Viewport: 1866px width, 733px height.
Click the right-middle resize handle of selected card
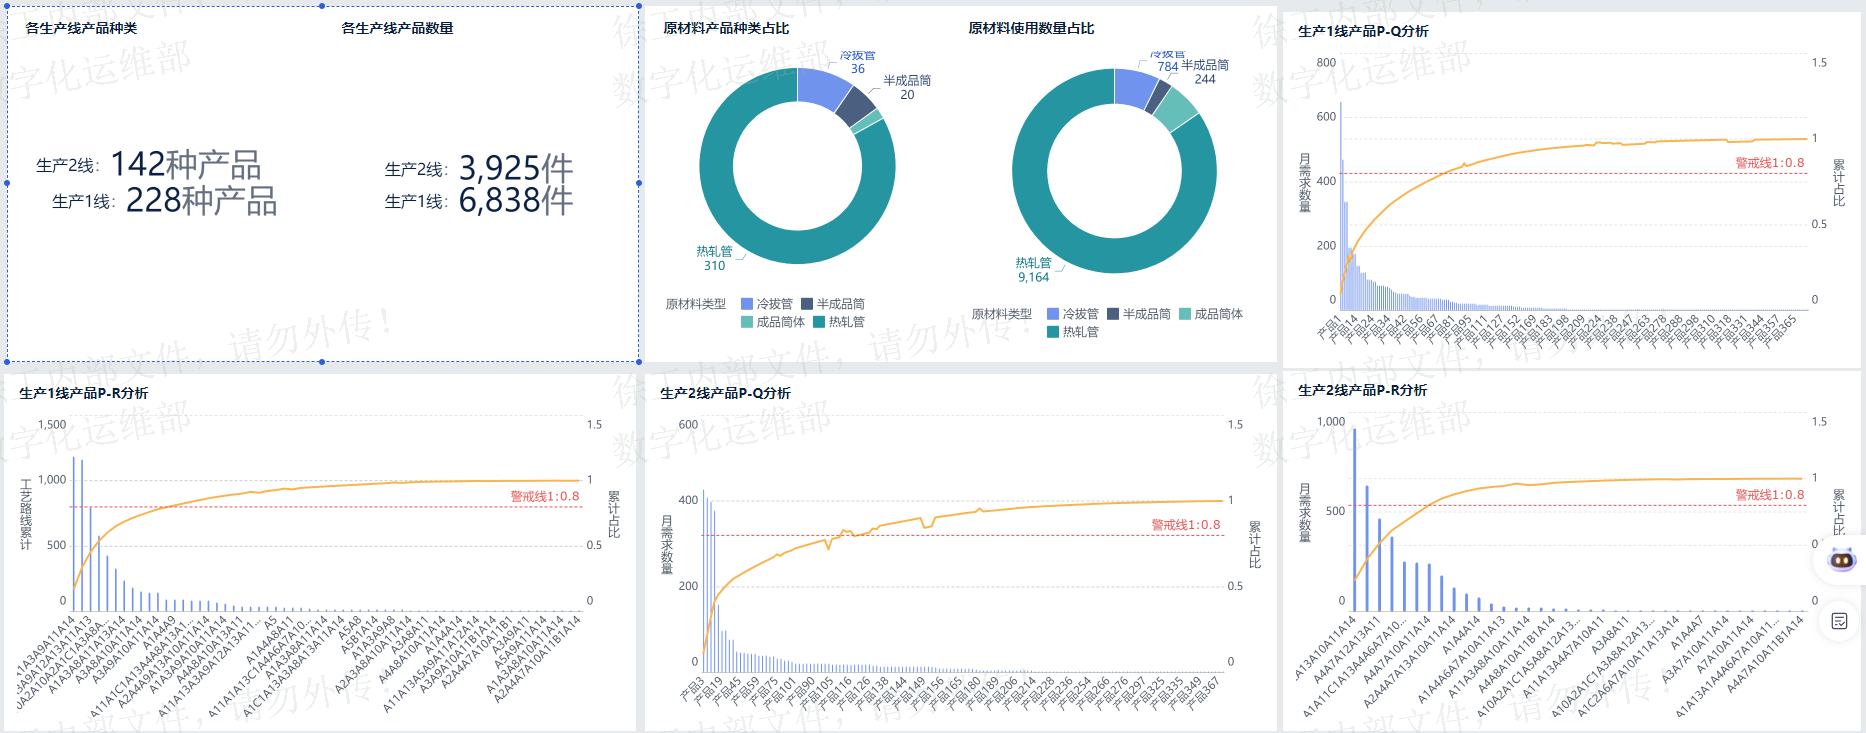pyautogui.click(x=639, y=183)
